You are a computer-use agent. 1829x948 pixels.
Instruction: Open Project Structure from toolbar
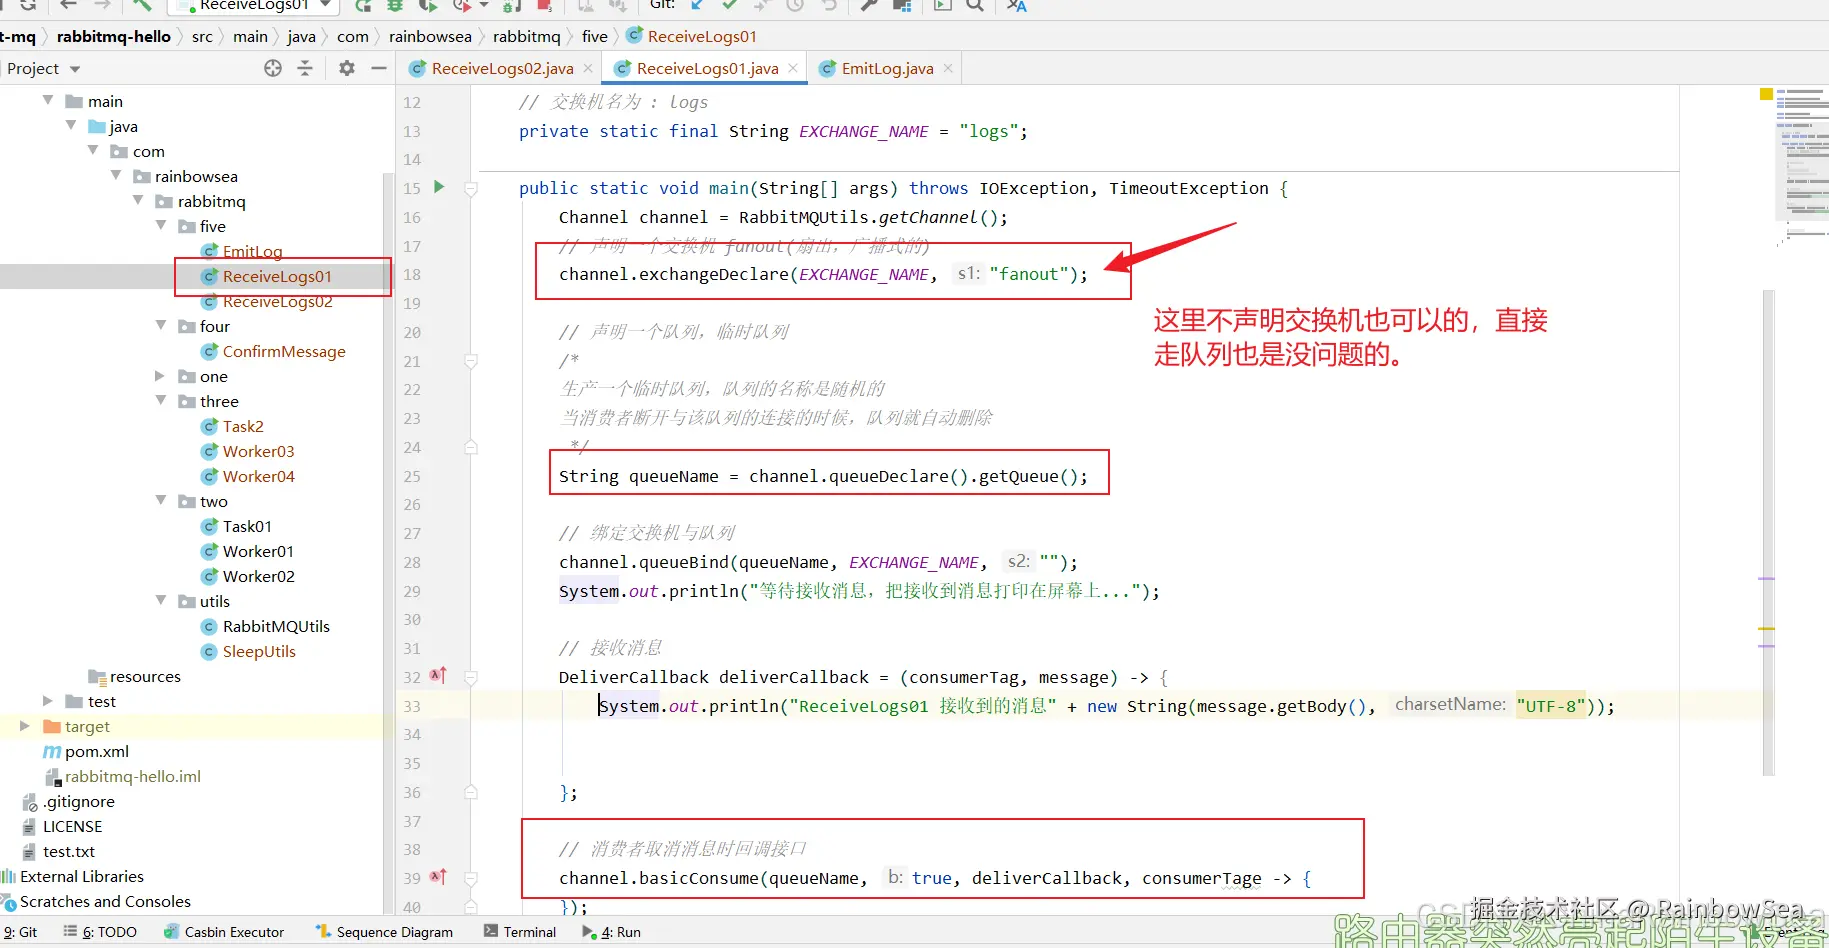[902, 6]
